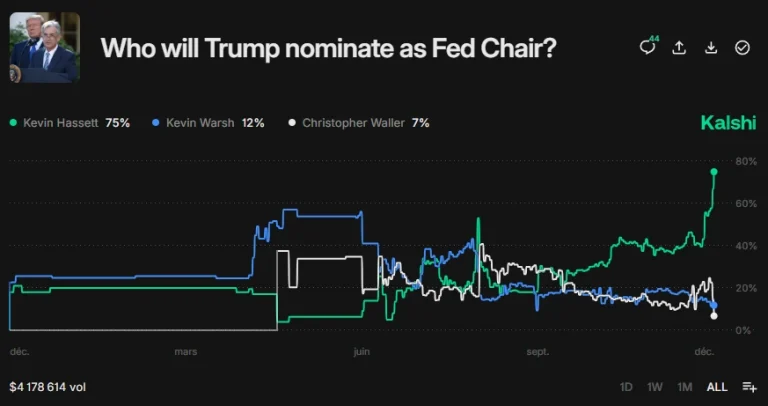Click the Kalshi logo
The width and height of the screenshot is (768, 406).
[x=728, y=123]
